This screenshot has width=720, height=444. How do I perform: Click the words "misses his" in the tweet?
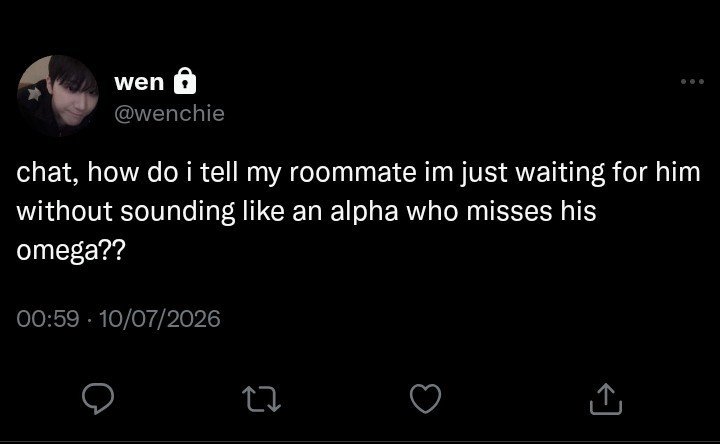pos(531,212)
